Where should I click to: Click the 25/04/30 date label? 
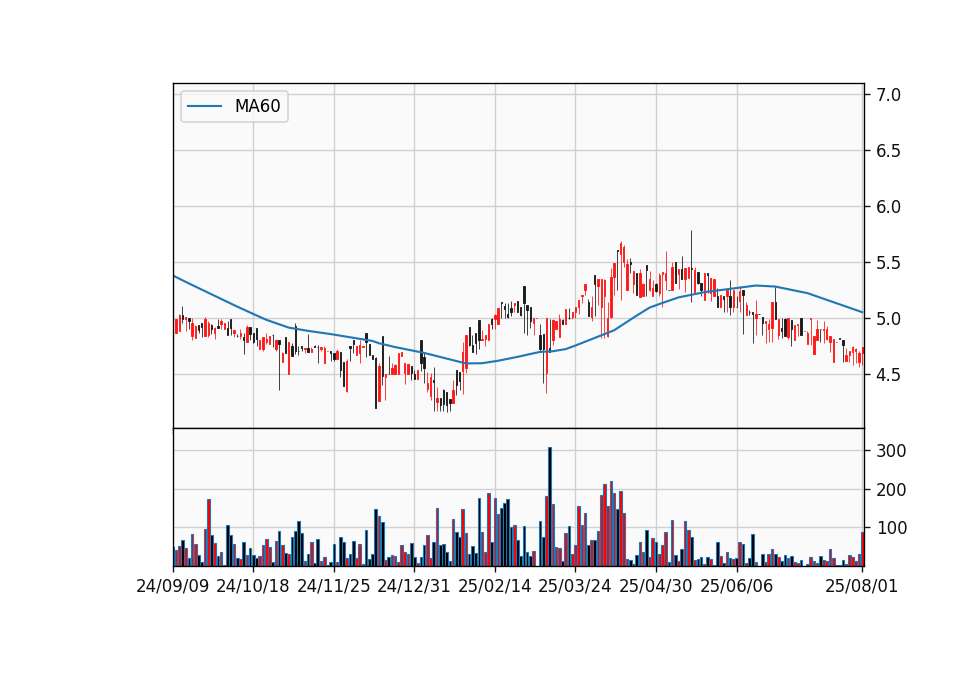[x=656, y=586]
